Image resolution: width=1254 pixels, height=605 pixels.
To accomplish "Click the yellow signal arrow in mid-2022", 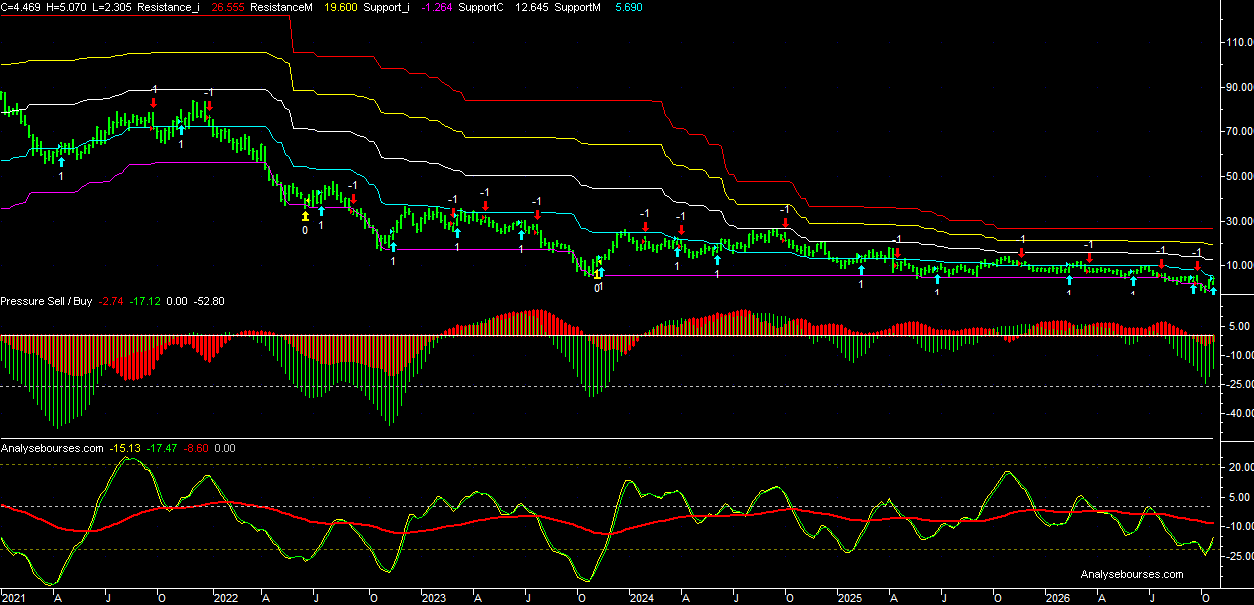I will coord(305,214).
